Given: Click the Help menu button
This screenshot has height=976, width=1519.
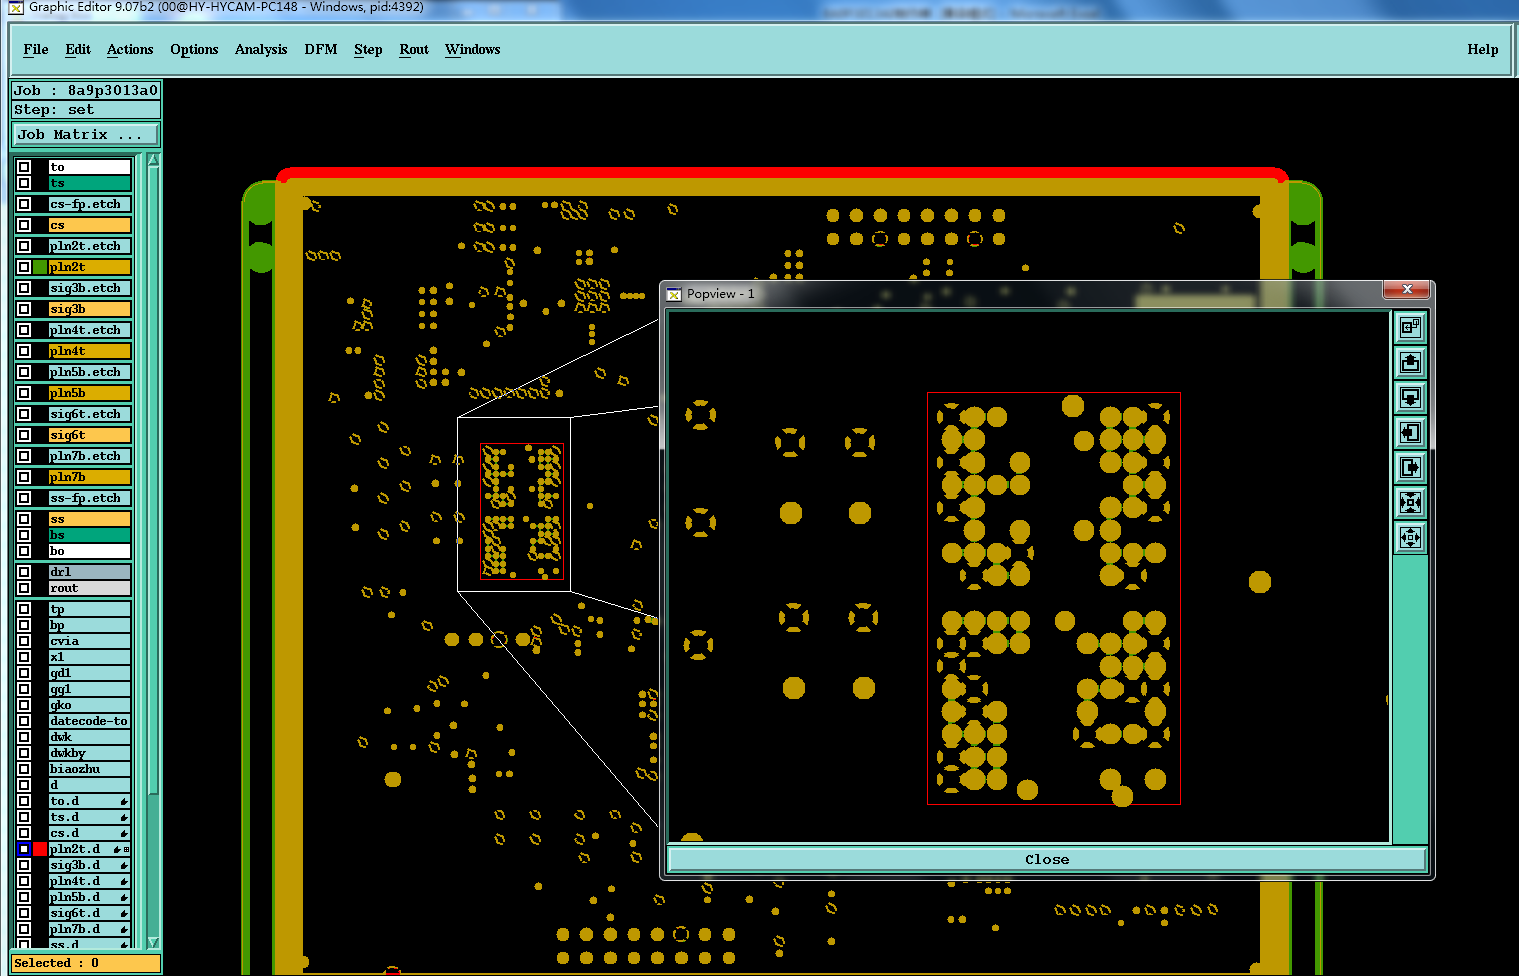Looking at the screenshot, I should [1482, 49].
